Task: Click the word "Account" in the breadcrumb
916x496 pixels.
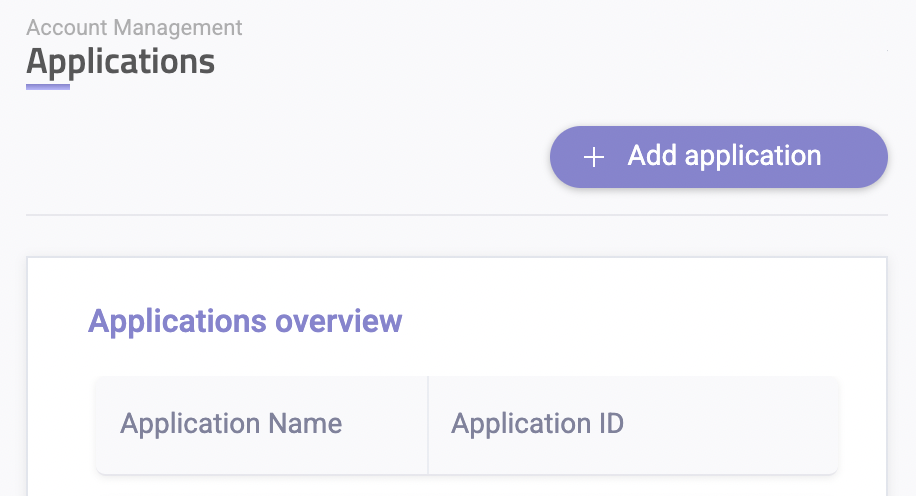Action: pyautogui.click(x=63, y=28)
